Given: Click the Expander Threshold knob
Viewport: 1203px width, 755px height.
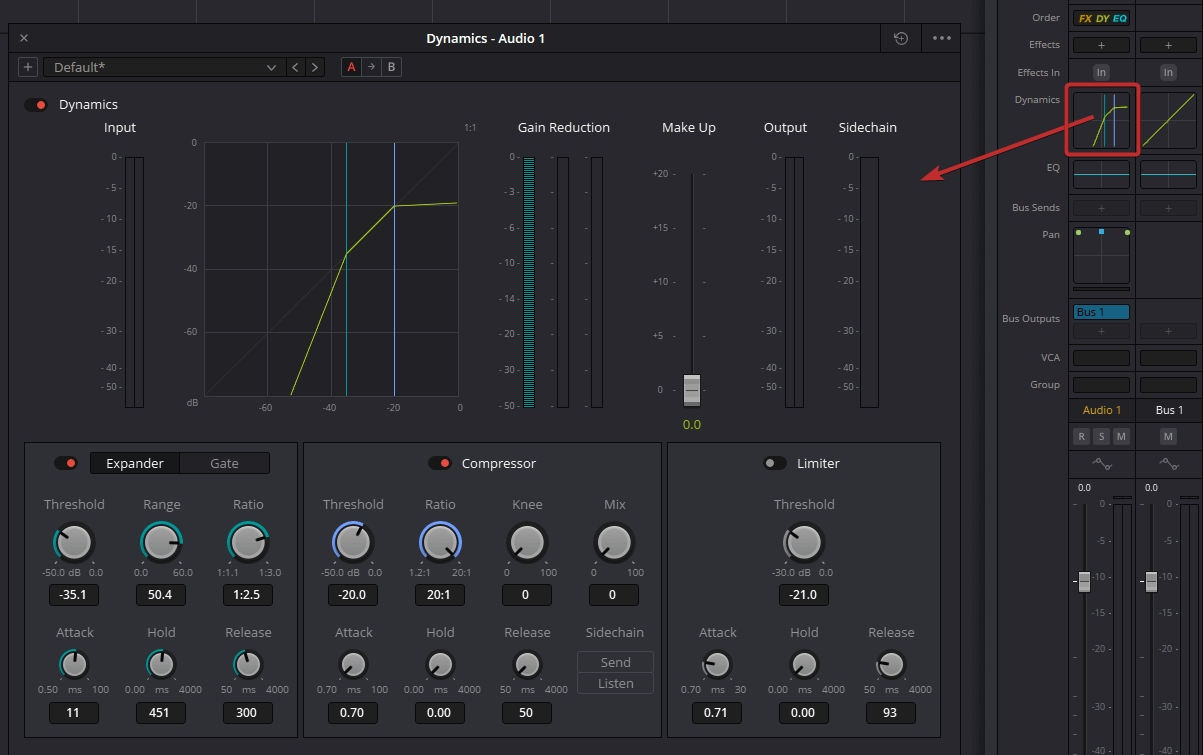Looking at the screenshot, I should pos(74,542).
